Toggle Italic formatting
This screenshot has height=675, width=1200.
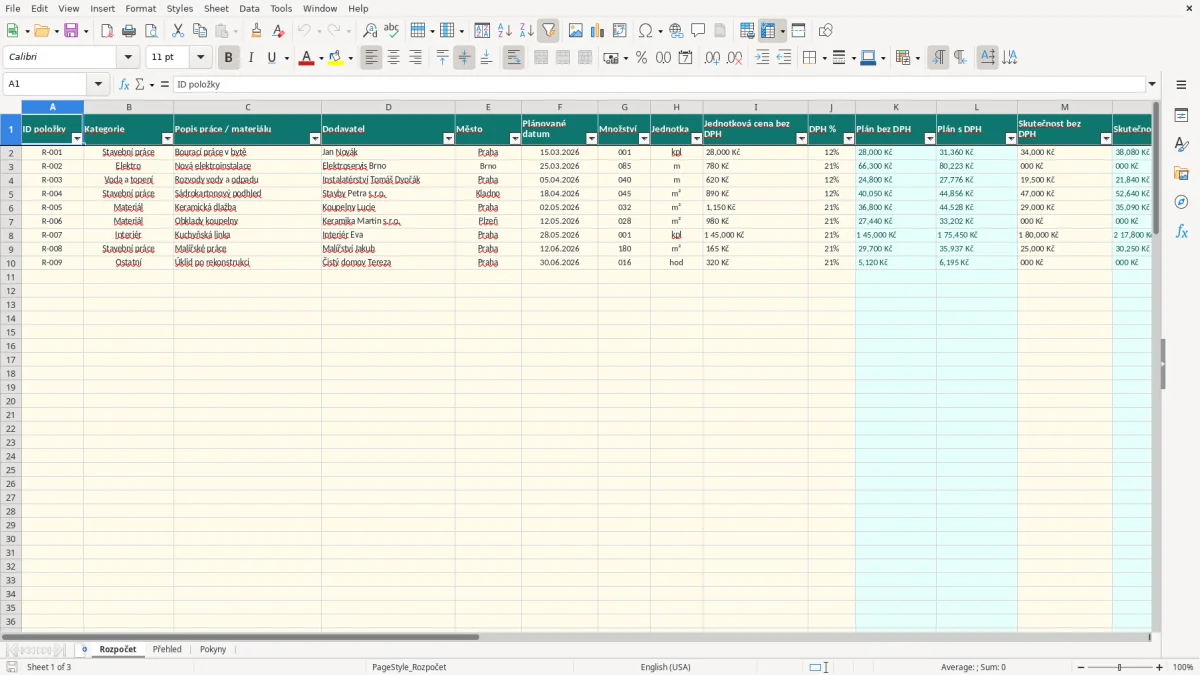pyautogui.click(x=250, y=58)
